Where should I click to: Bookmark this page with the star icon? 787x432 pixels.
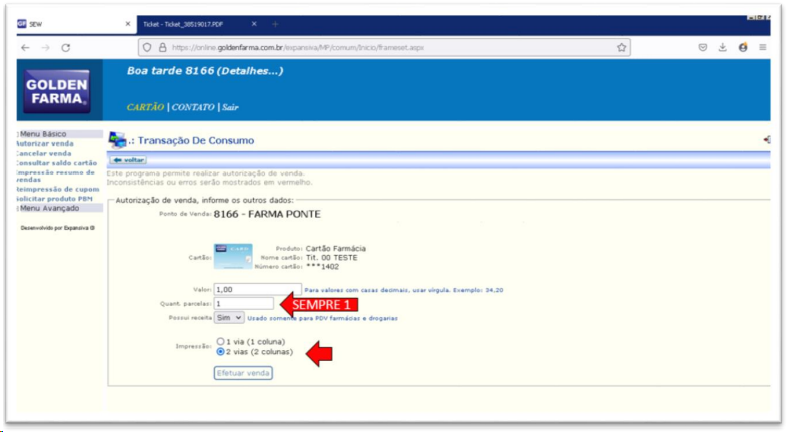tap(621, 48)
